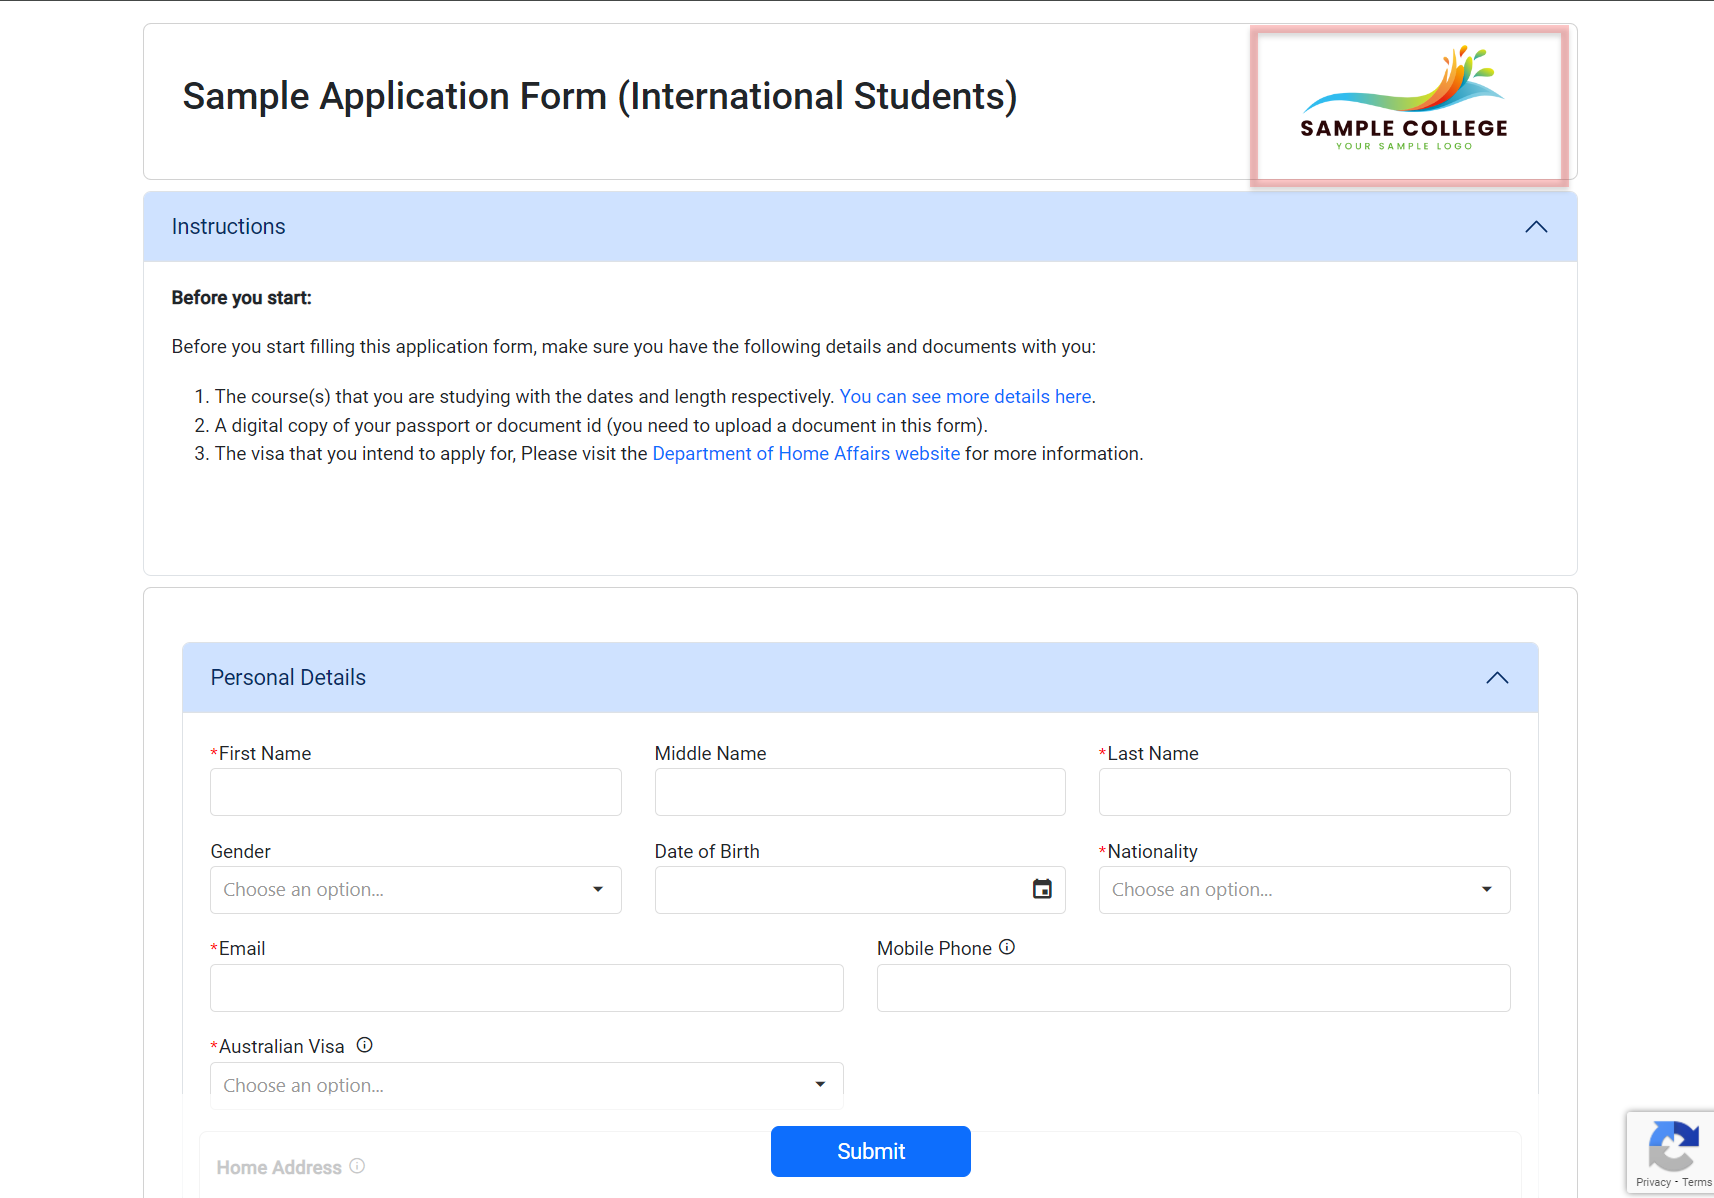Viewport: 1714px width, 1198px height.
Task: Click the Email input field
Action: (526, 988)
